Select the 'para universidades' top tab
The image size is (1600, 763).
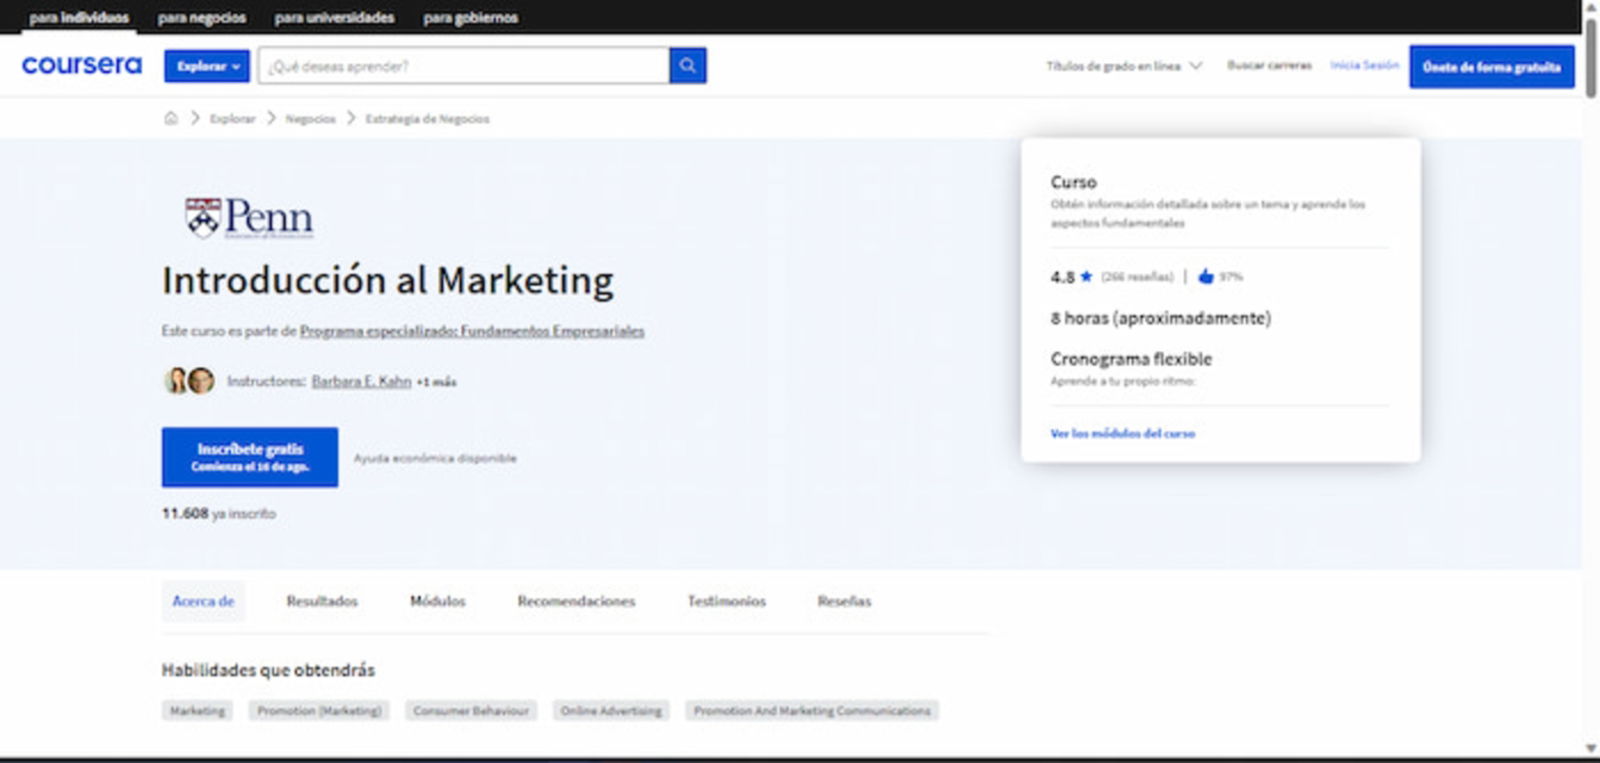click(x=334, y=17)
